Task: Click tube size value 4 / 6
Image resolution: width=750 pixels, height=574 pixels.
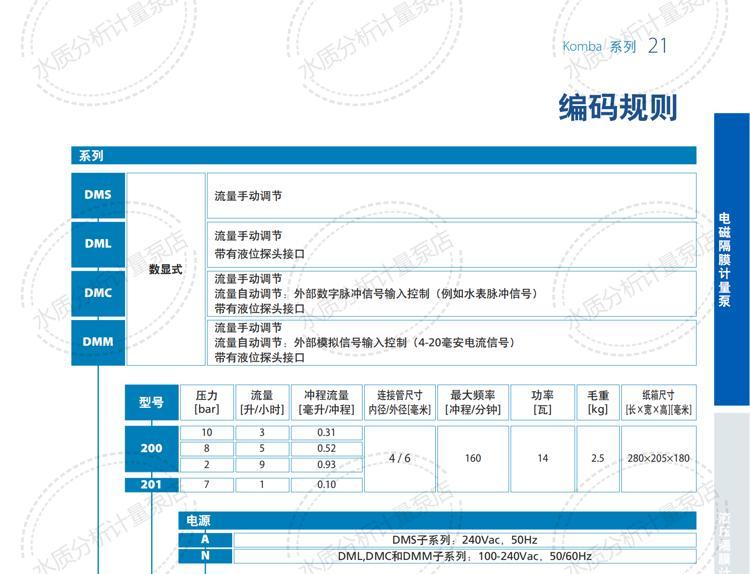Action: click(x=400, y=458)
